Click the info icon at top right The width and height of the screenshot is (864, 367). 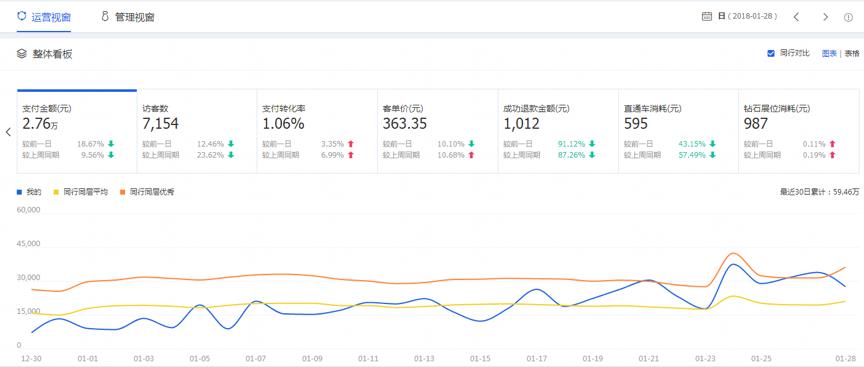click(849, 17)
